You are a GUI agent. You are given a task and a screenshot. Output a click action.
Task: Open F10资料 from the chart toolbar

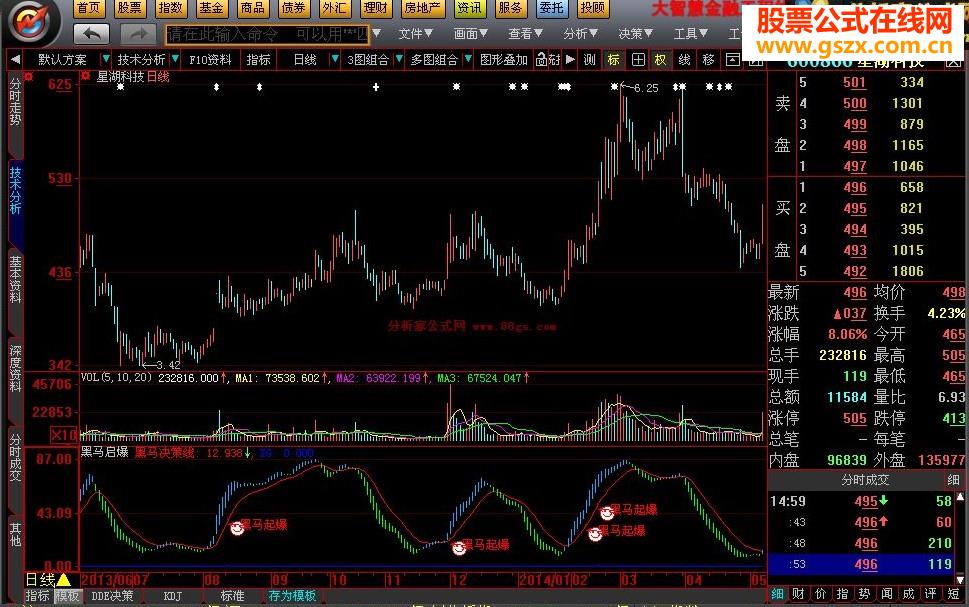click(x=210, y=60)
